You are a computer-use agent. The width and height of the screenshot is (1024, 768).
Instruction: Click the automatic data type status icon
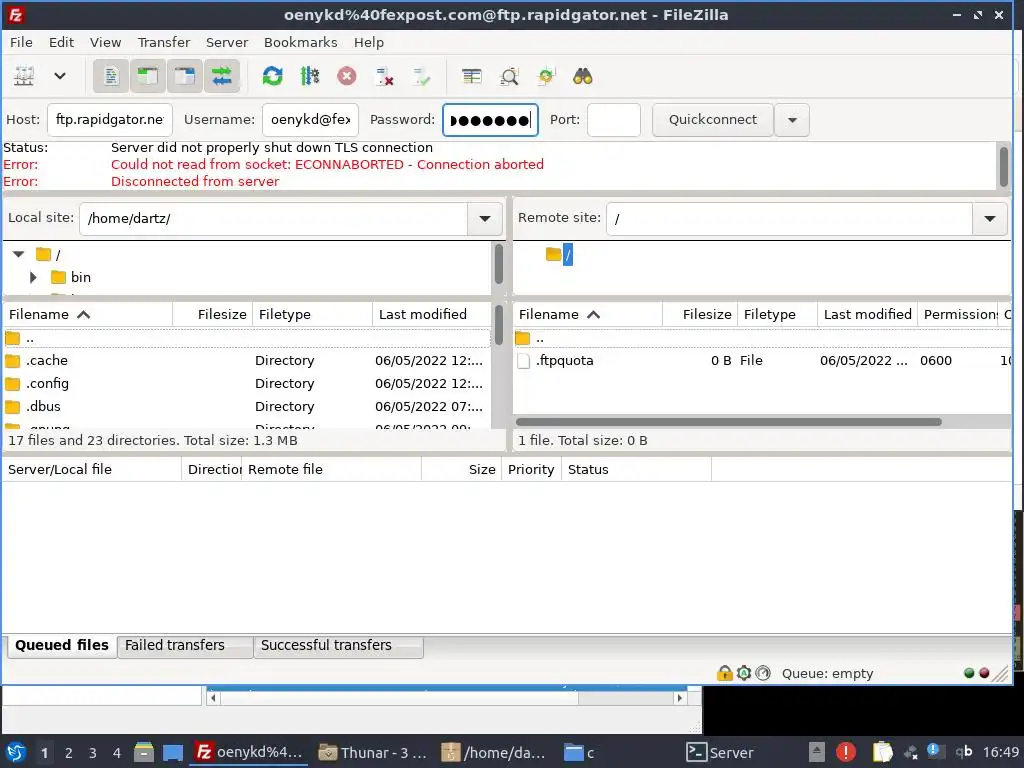point(744,673)
